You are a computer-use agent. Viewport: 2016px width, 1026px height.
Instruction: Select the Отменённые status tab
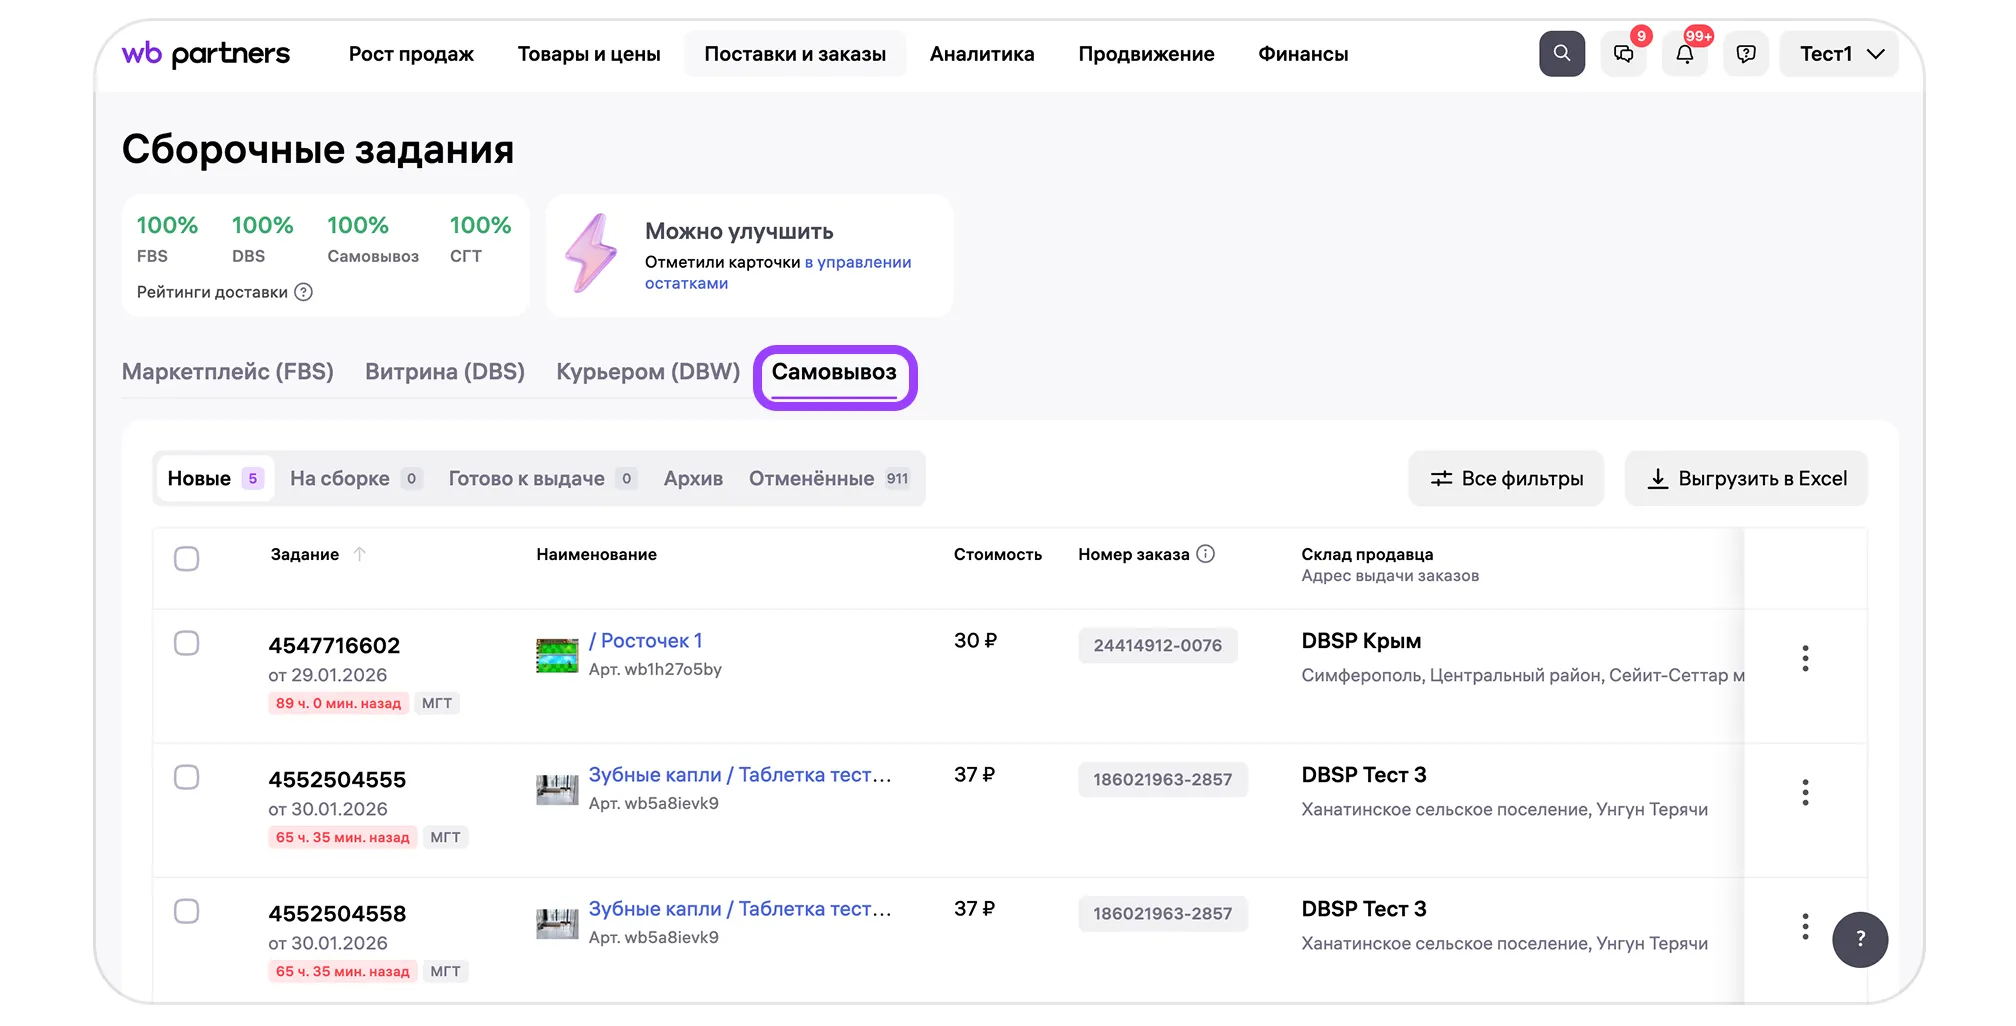(x=811, y=479)
